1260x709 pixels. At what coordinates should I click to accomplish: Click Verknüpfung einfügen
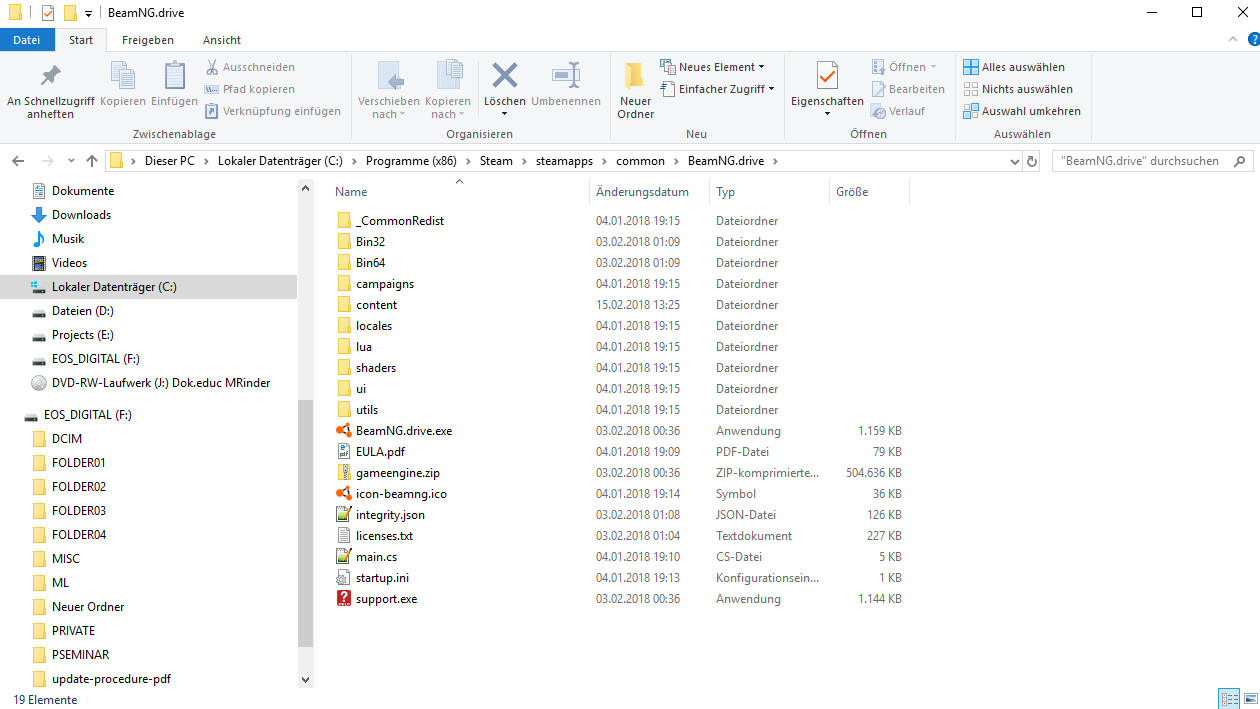tap(273, 111)
